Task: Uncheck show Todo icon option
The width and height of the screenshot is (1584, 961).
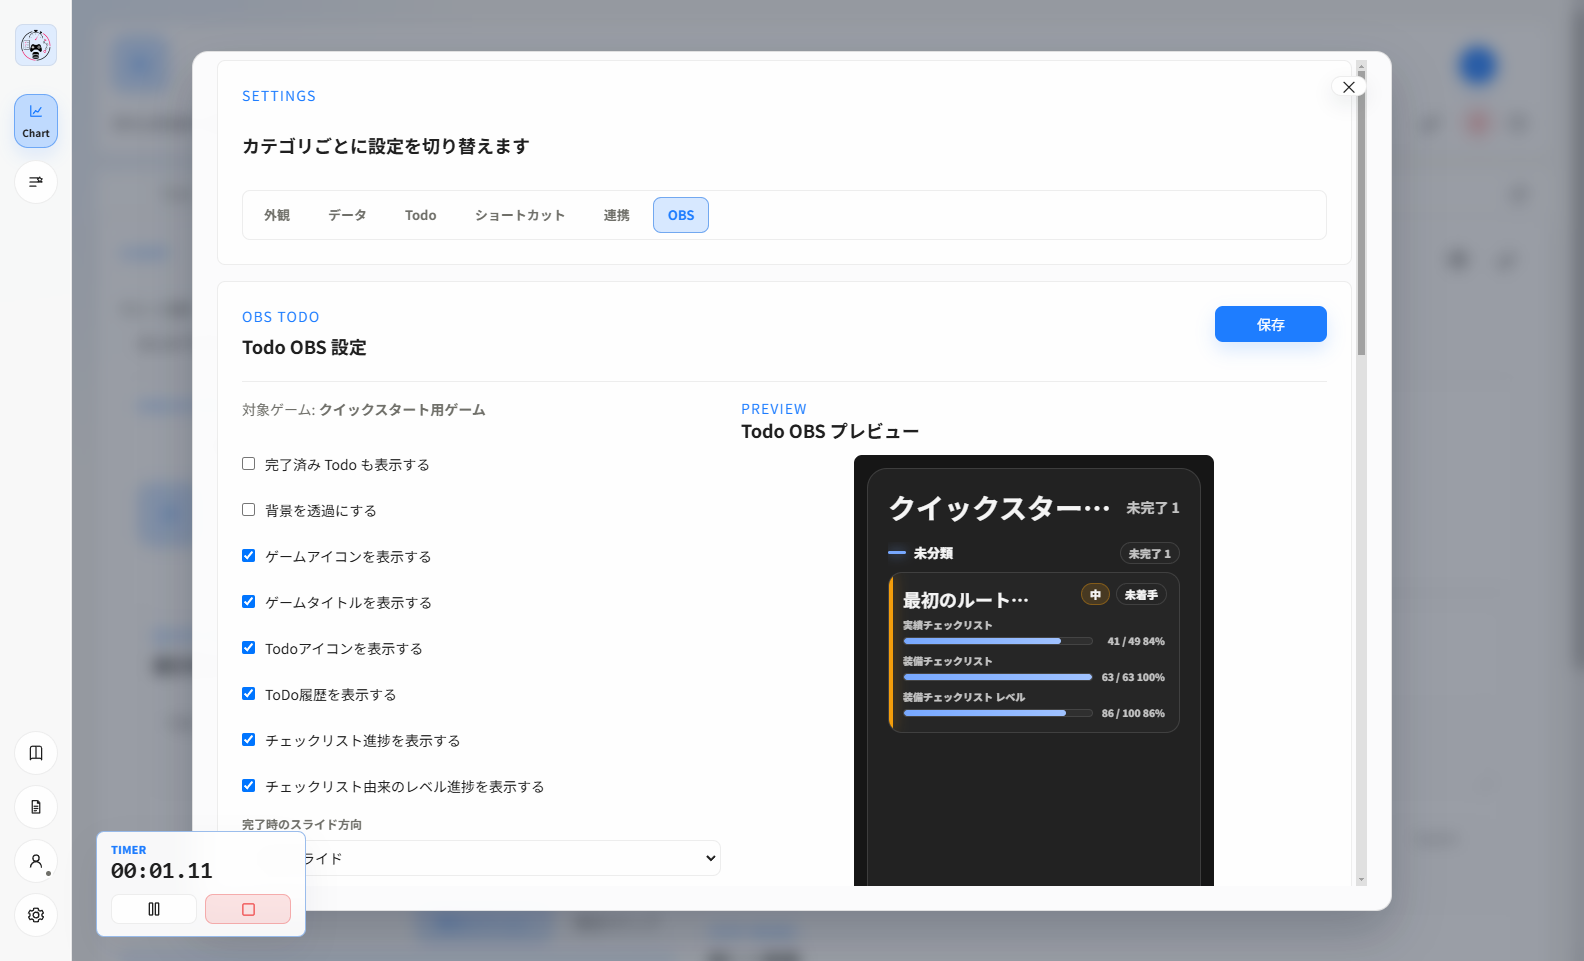Action: click(248, 648)
